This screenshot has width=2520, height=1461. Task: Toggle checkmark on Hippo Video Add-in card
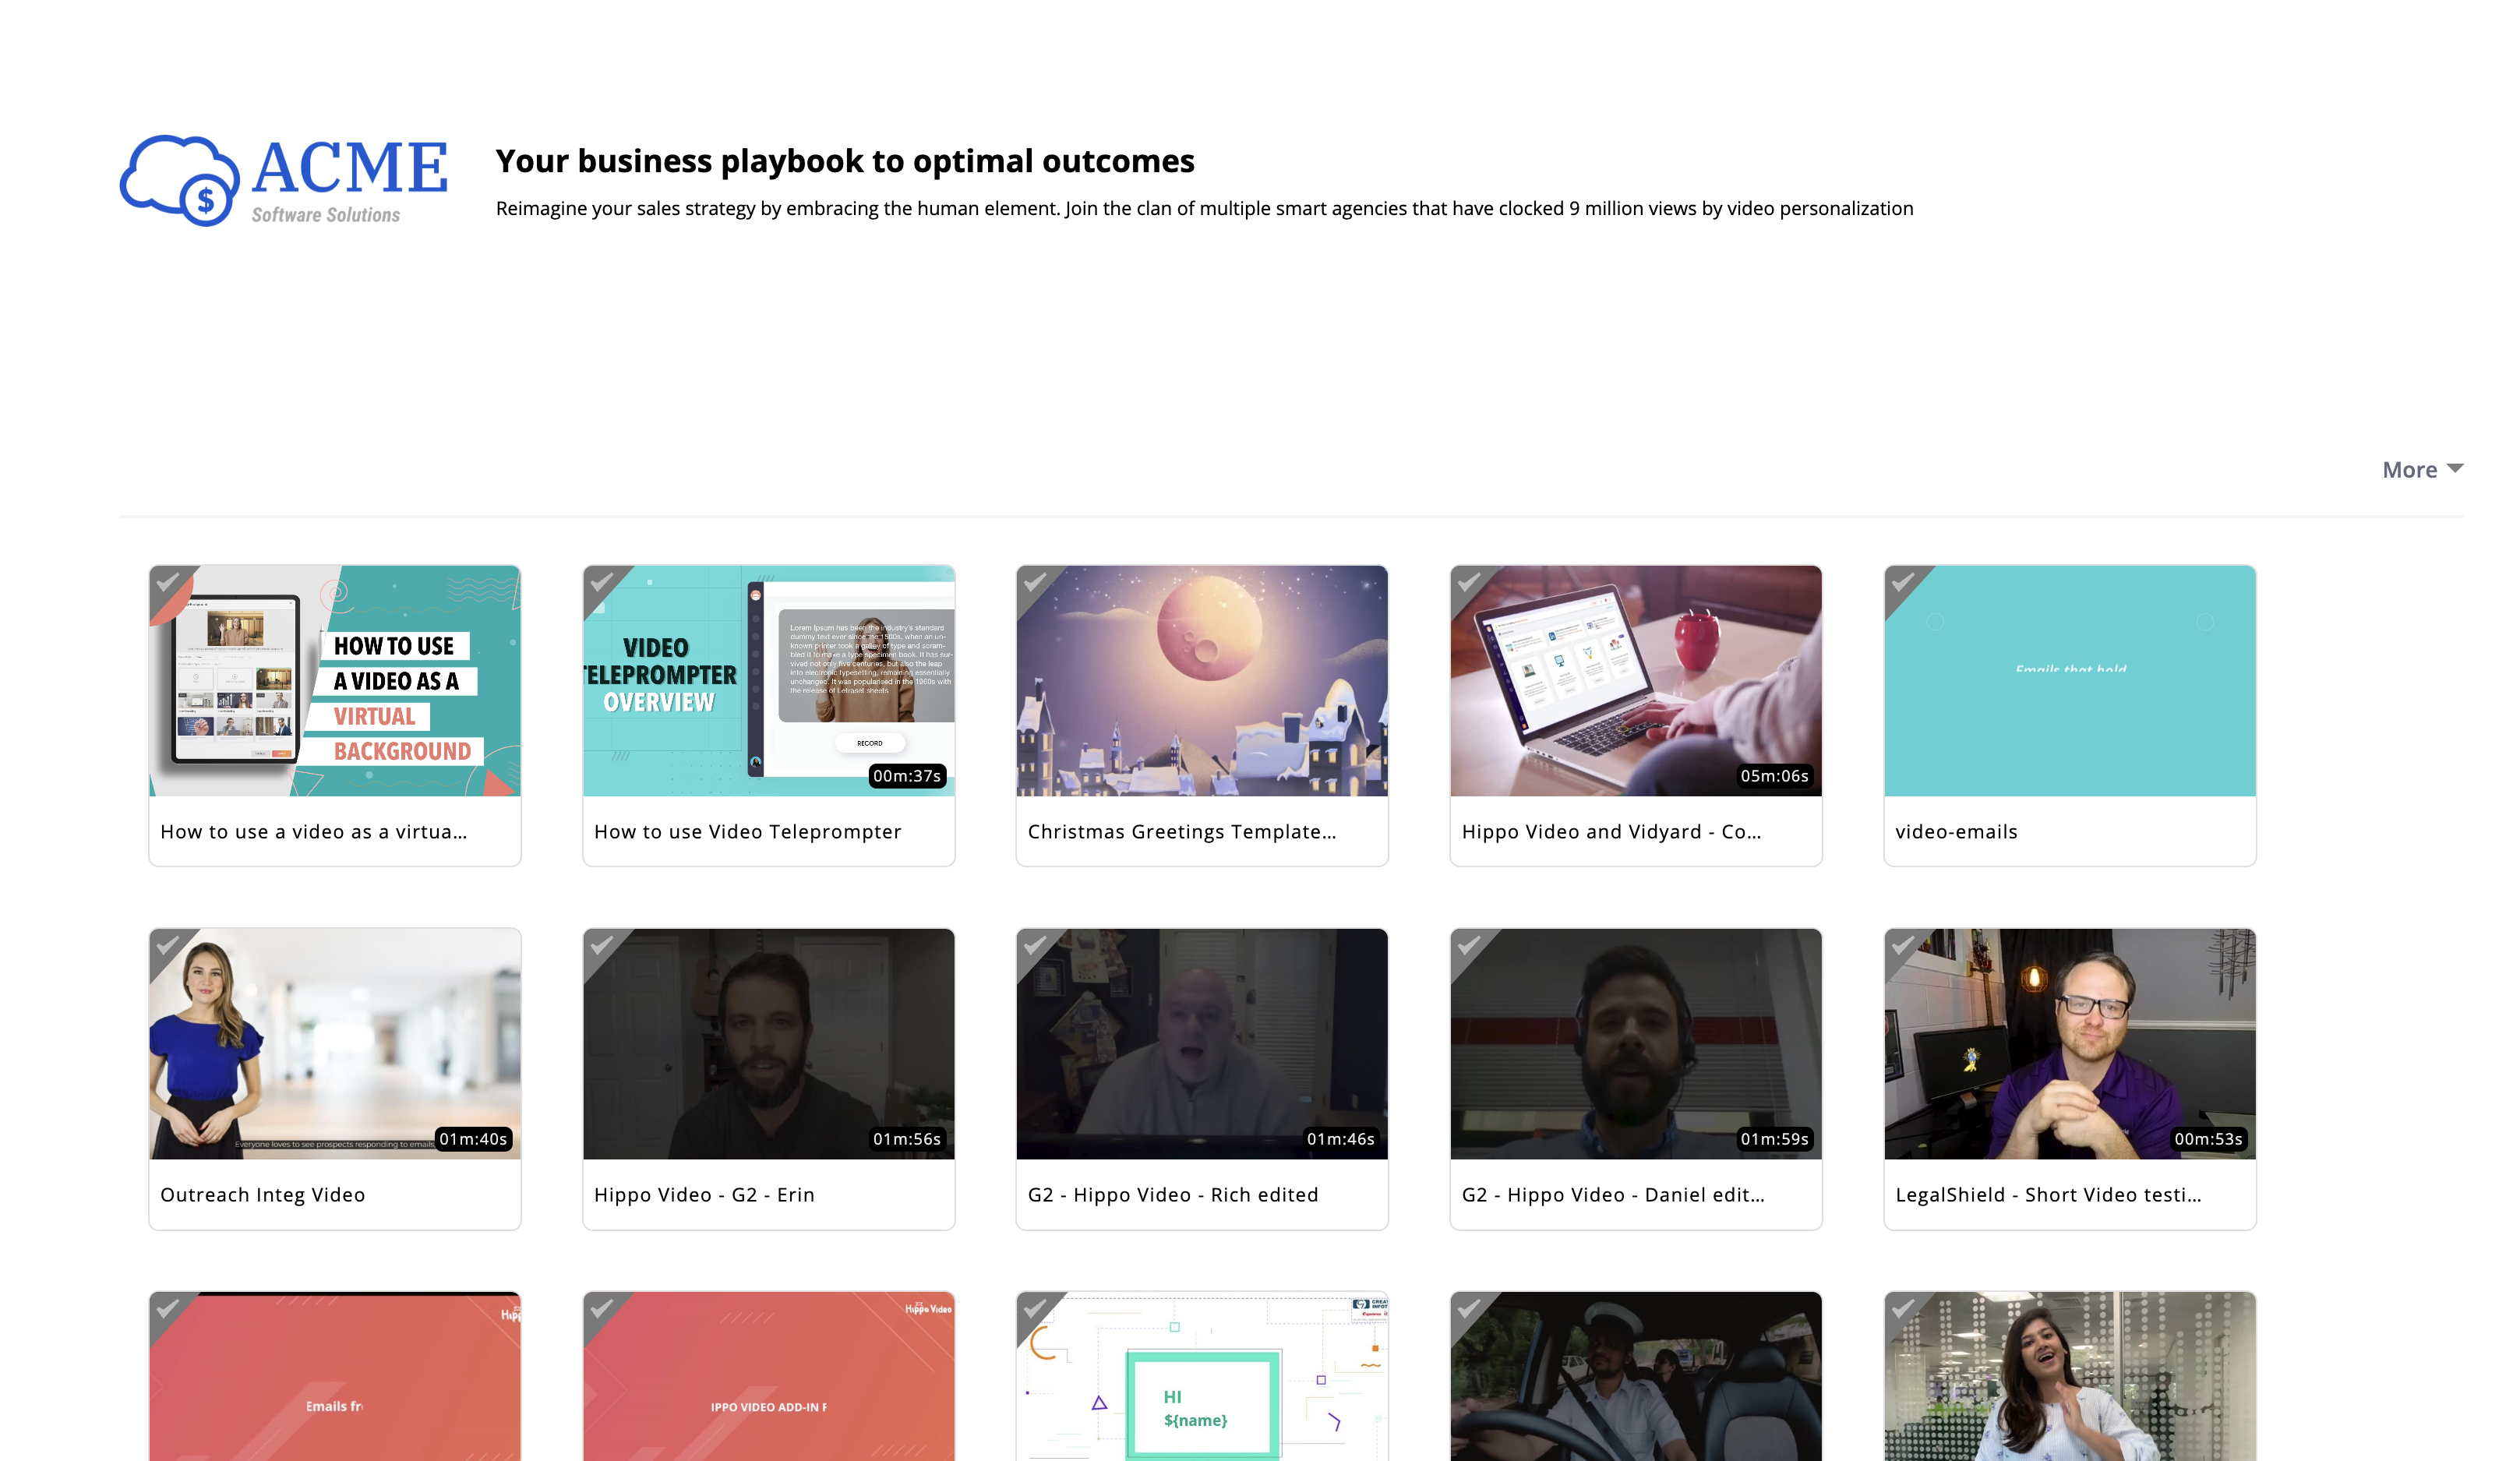click(601, 1308)
